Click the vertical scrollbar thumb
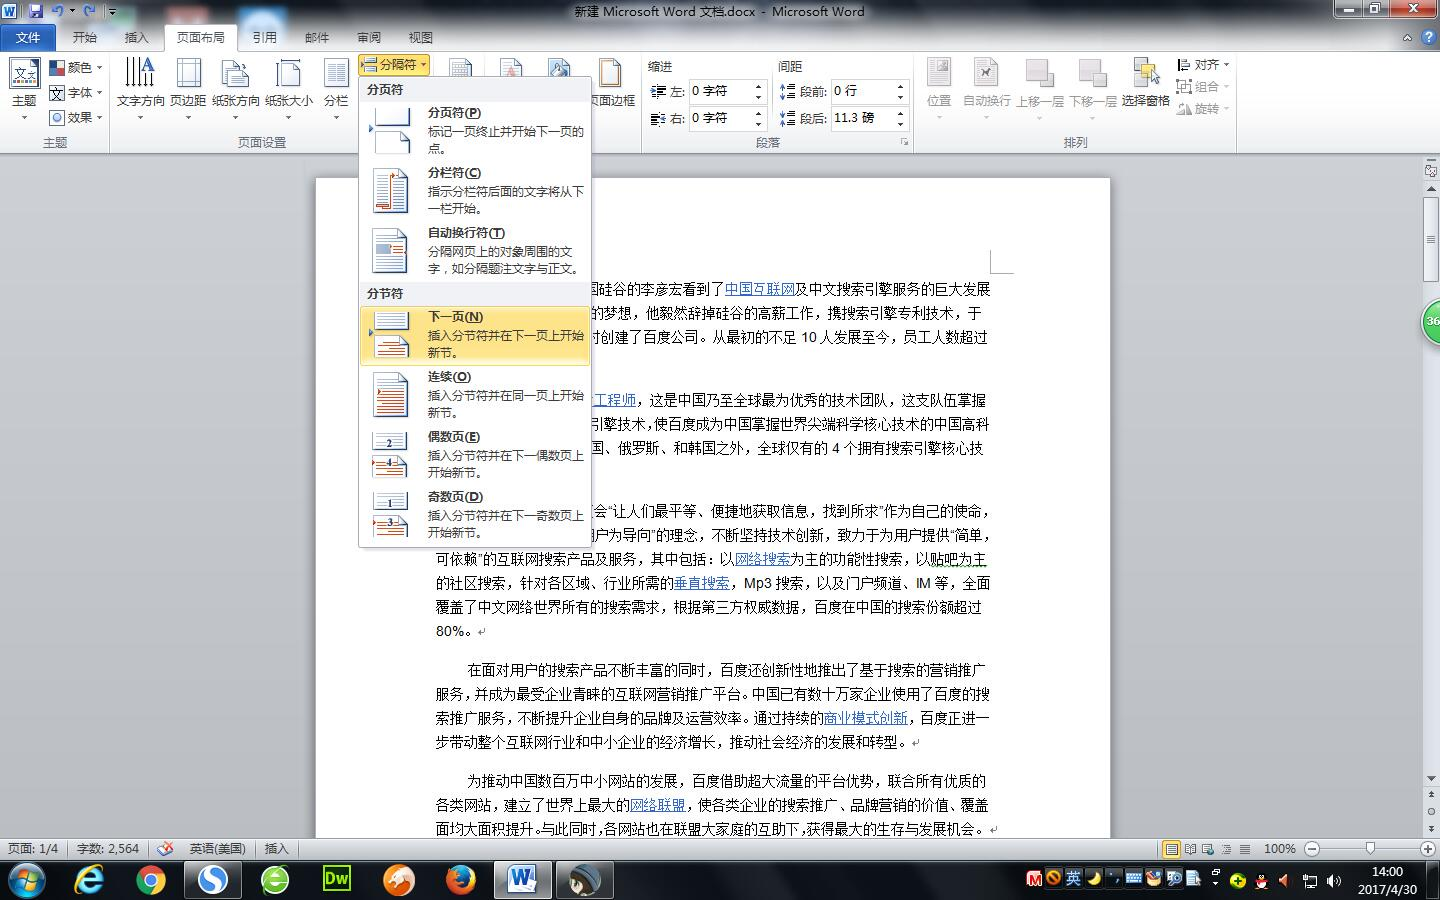The image size is (1440, 900). point(1431,240)
